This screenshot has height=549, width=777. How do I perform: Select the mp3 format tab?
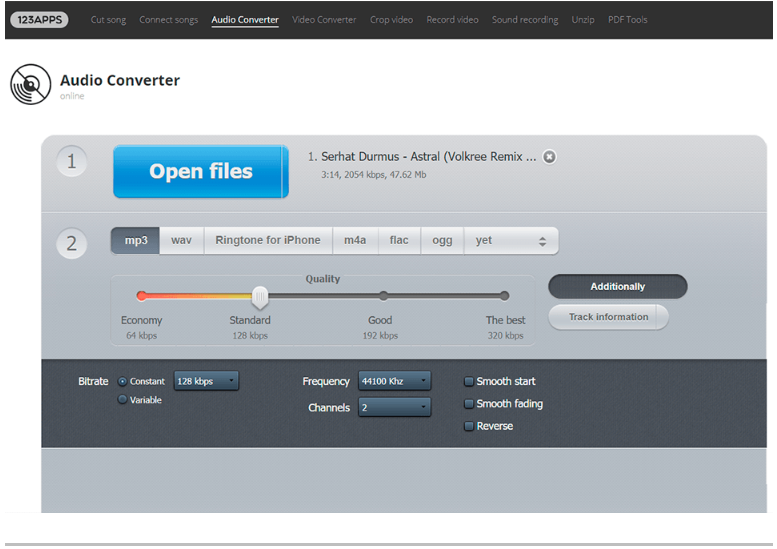(x=135, y=240)
